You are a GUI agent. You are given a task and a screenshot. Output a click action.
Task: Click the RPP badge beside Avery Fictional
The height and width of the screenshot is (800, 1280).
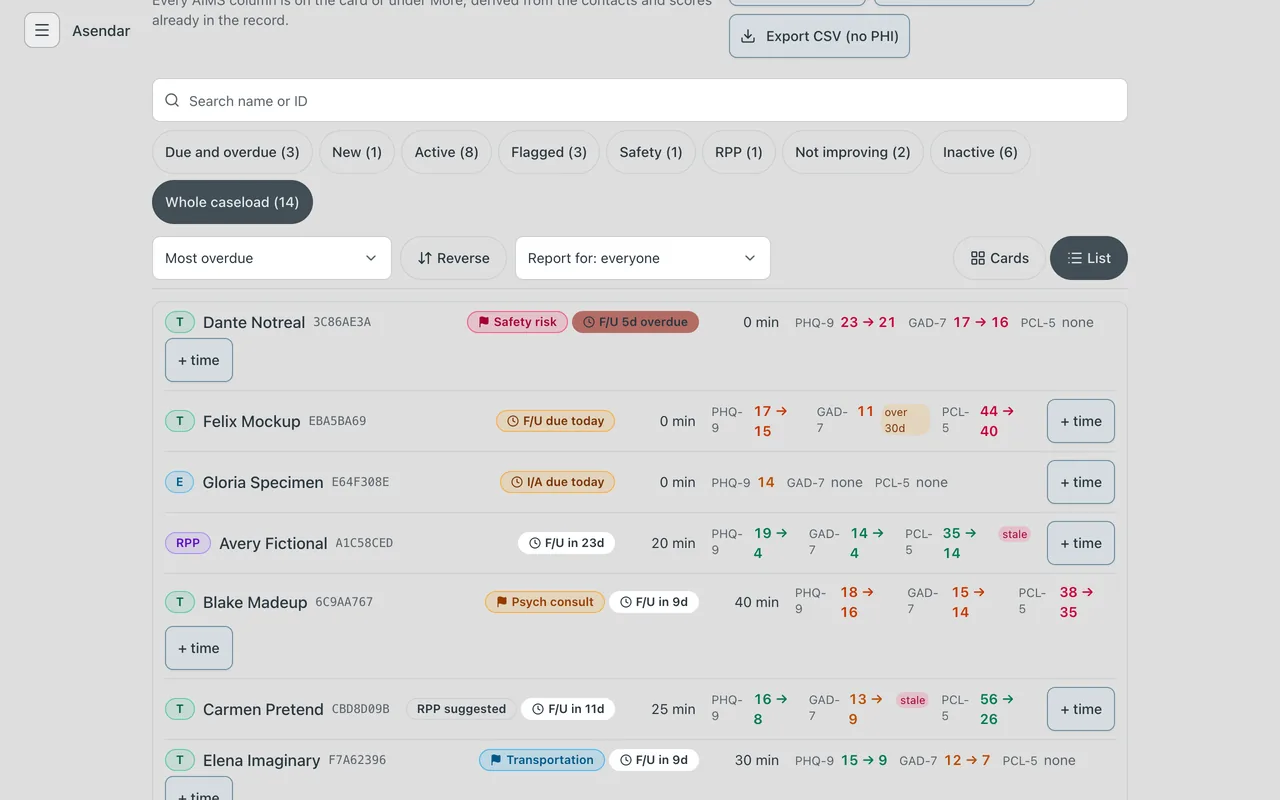tap(188, 543)
